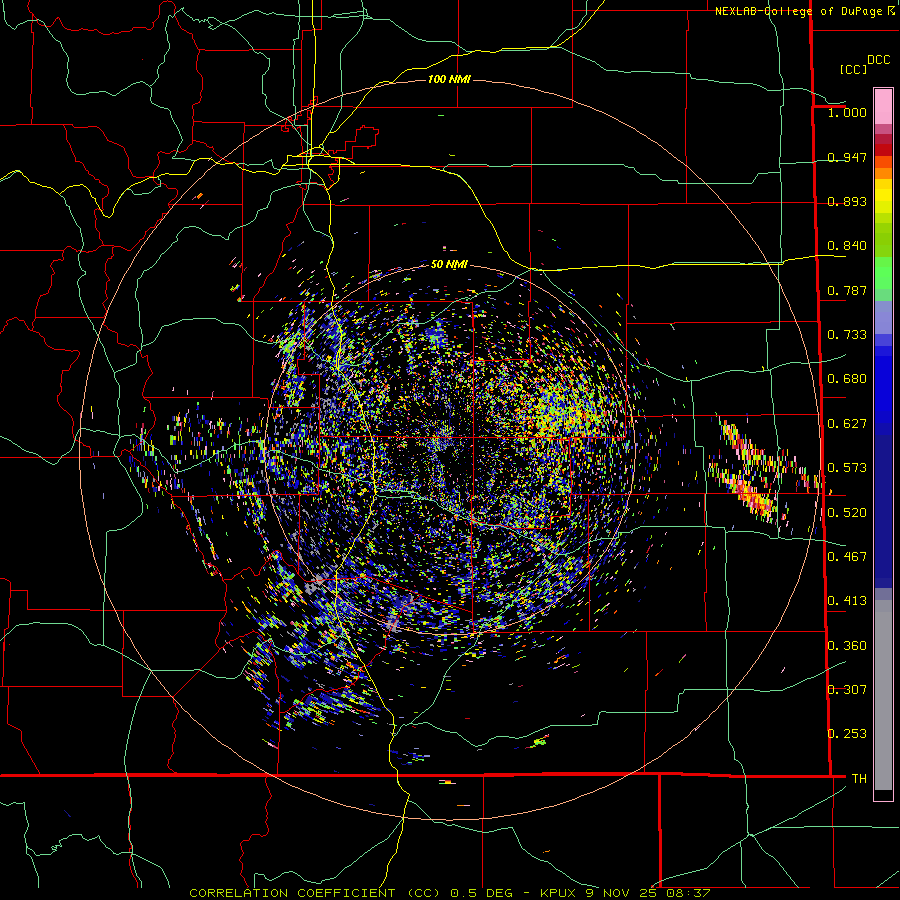The image size is (900, 900).
Task: Click the 0.253 scale value
Action: [x=847, y=734]
